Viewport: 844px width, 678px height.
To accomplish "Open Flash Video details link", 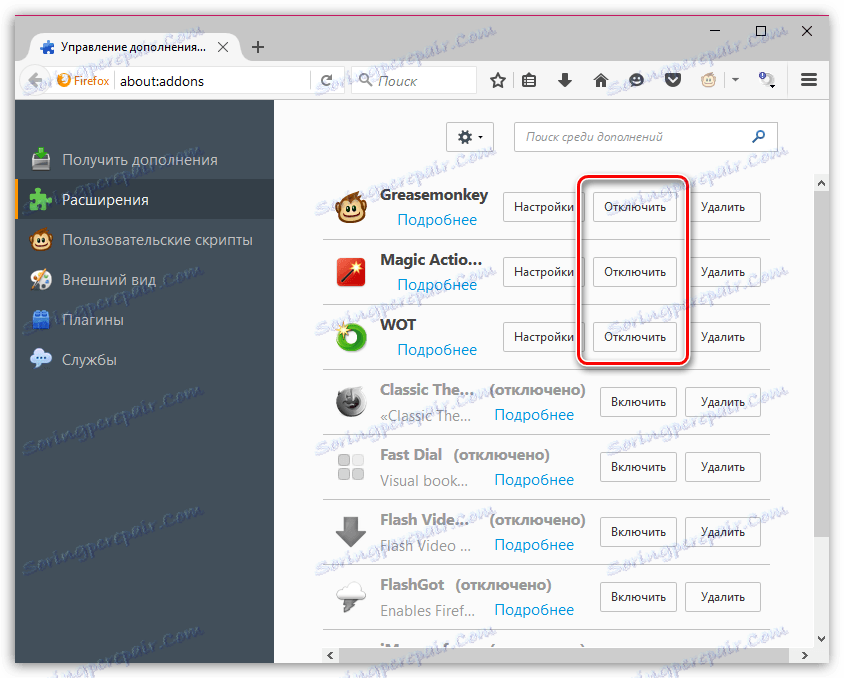I will pos(534,545).
